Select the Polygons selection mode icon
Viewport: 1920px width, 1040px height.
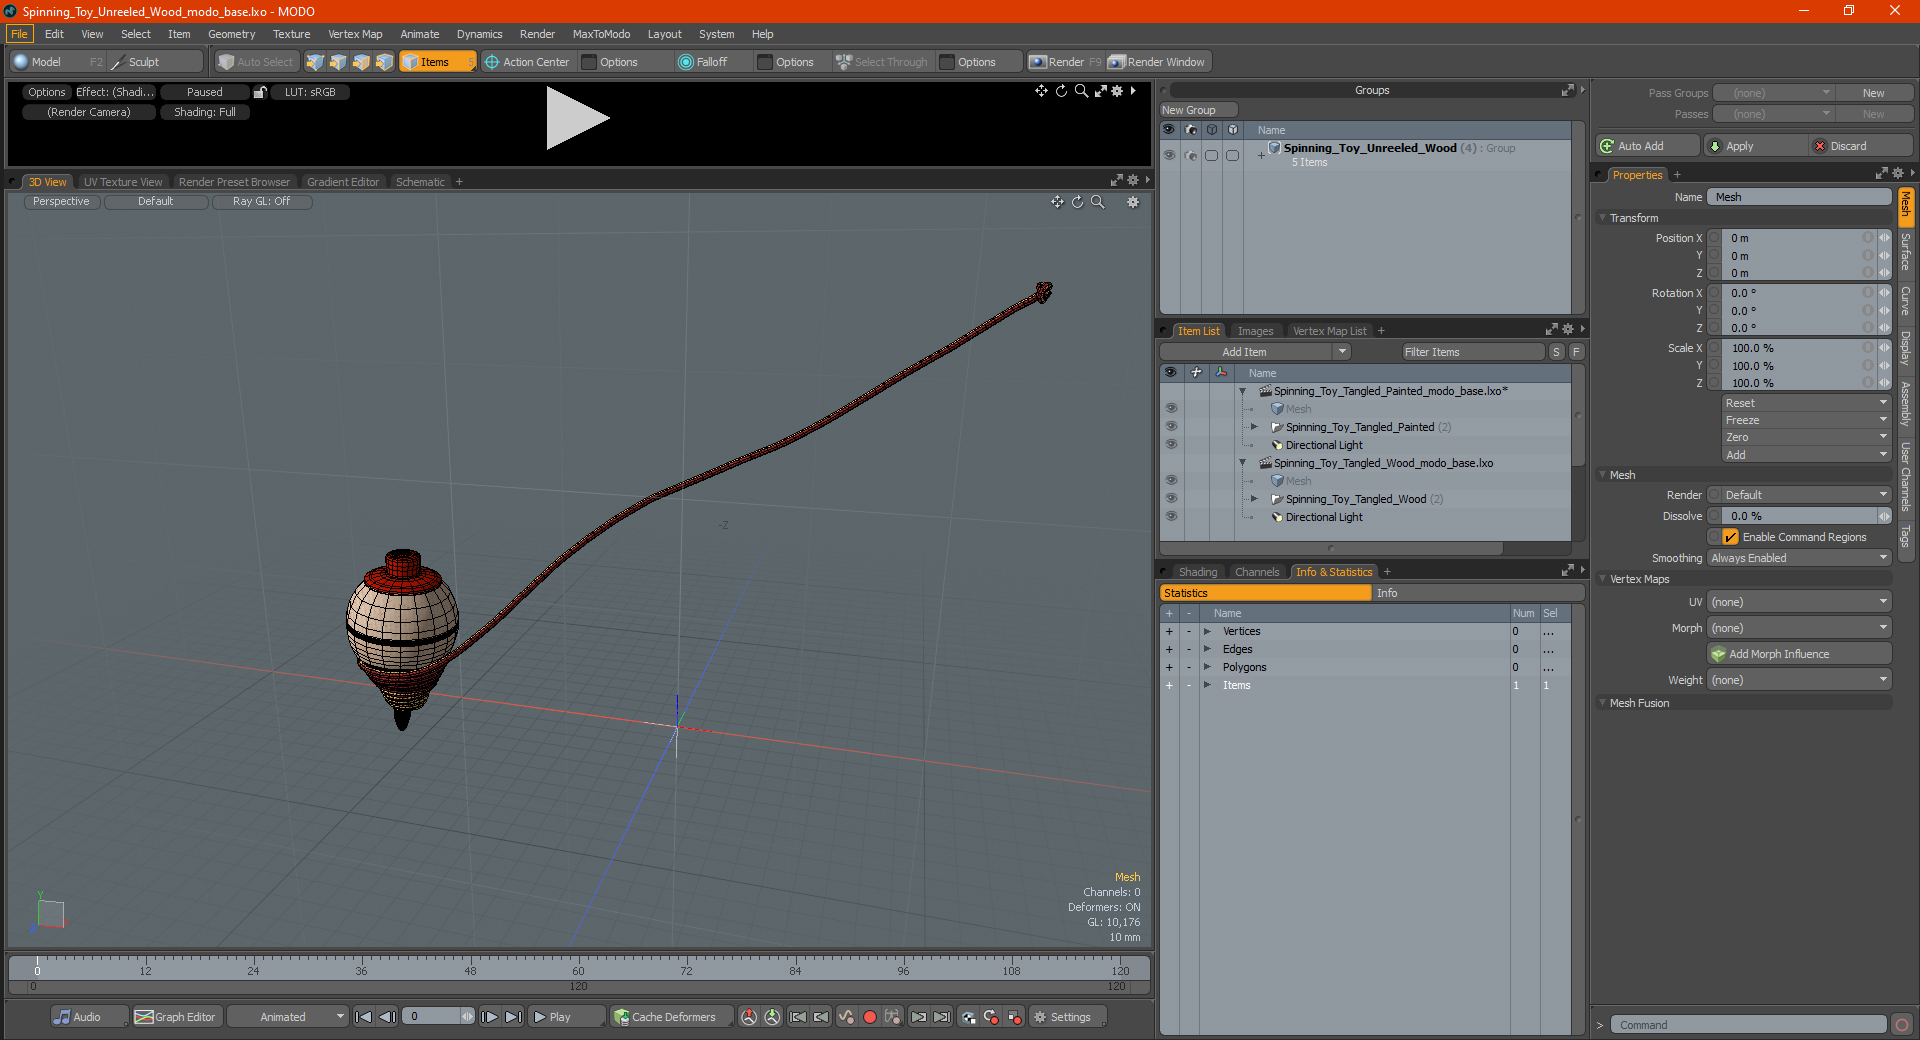(x=361, y=62)
